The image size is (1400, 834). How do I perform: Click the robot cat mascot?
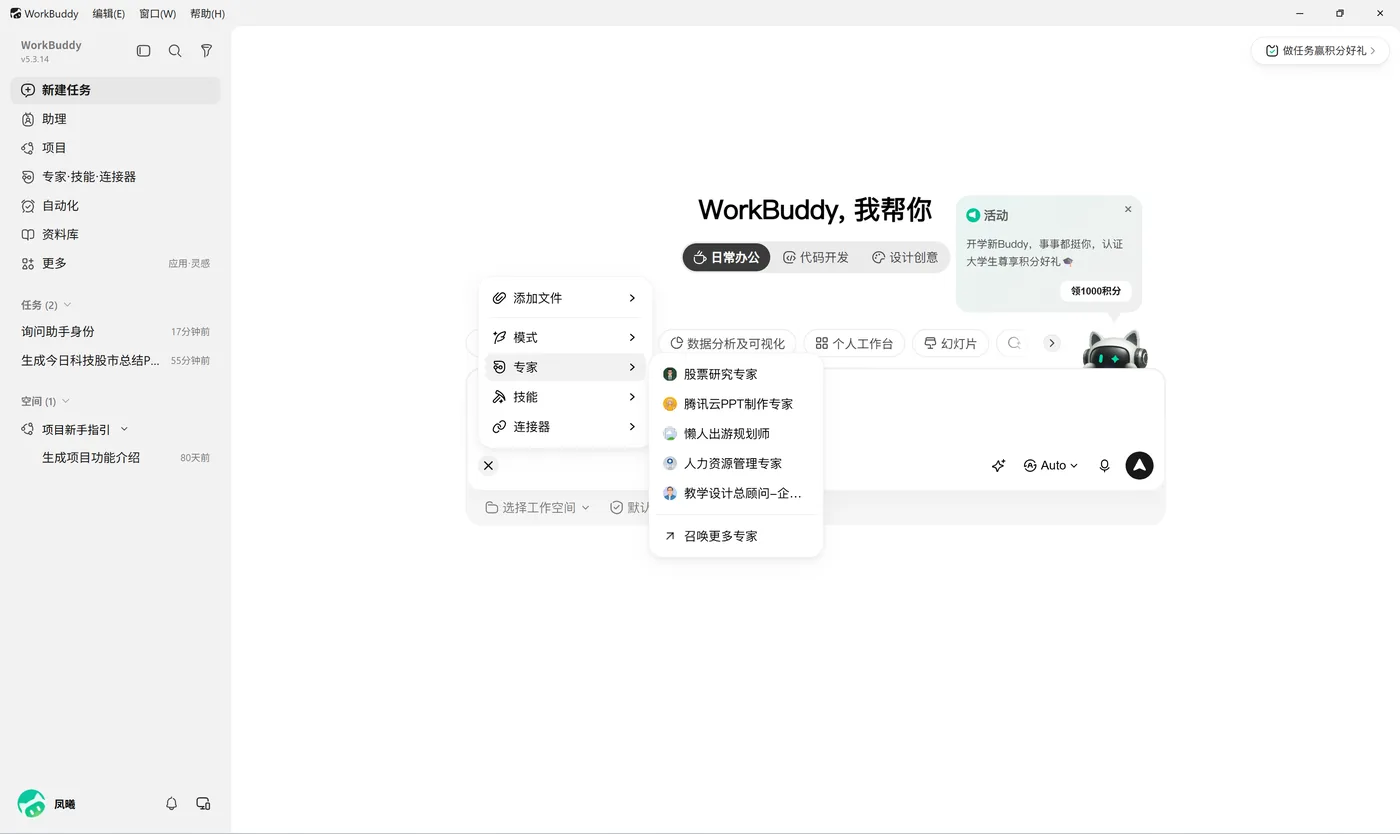pyautogui.click(x=1115, y=350)
